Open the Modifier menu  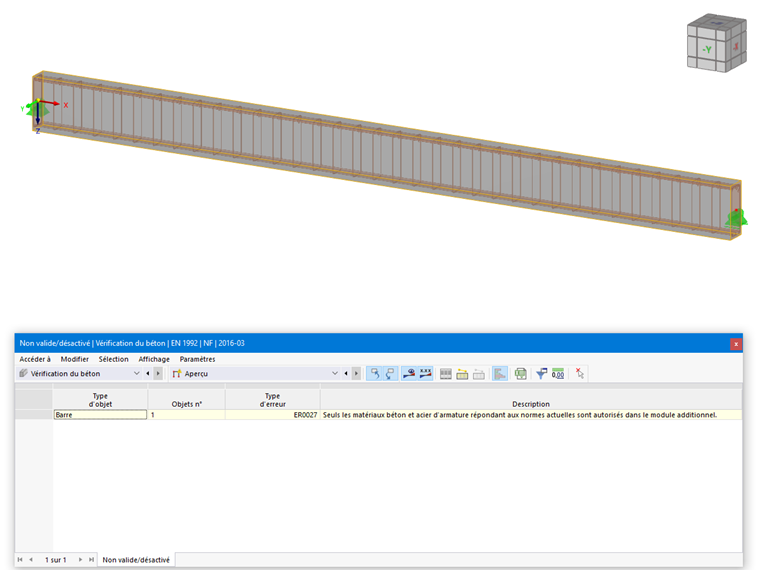[75, 359]
